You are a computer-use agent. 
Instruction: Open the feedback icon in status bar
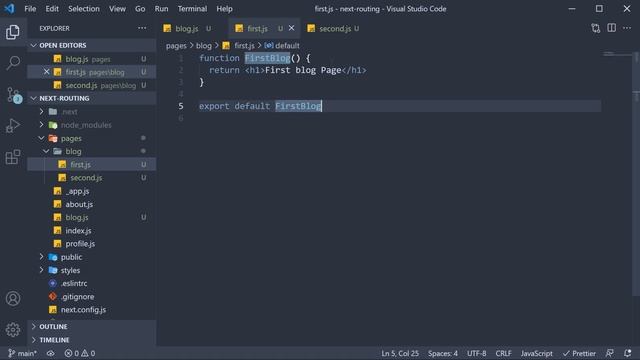click(609, 353)
